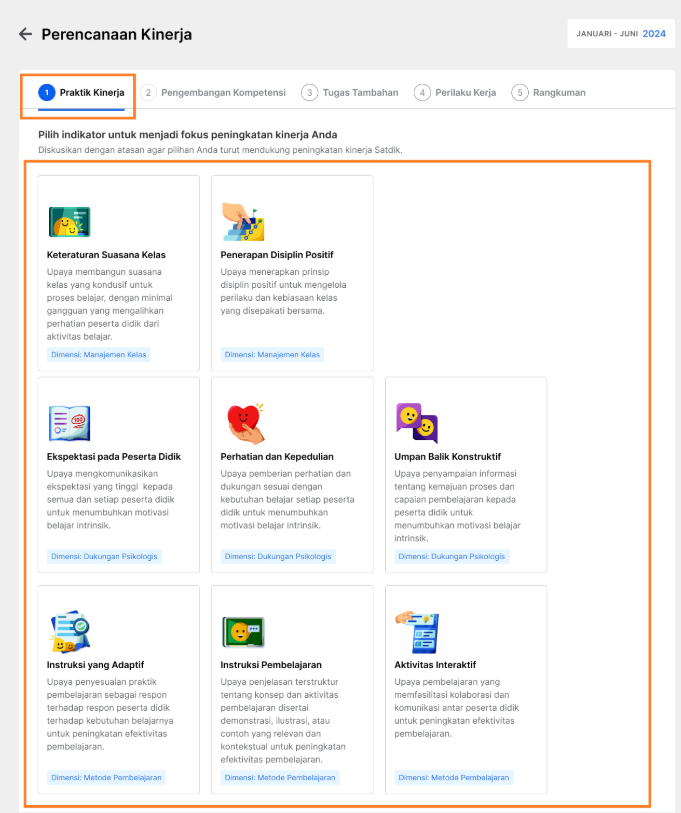Image resolution: width=681 pixels, height=813 pixels.
Task: Click the Penerapan Disiplin Positif description text
Action: tap(283, 291)
